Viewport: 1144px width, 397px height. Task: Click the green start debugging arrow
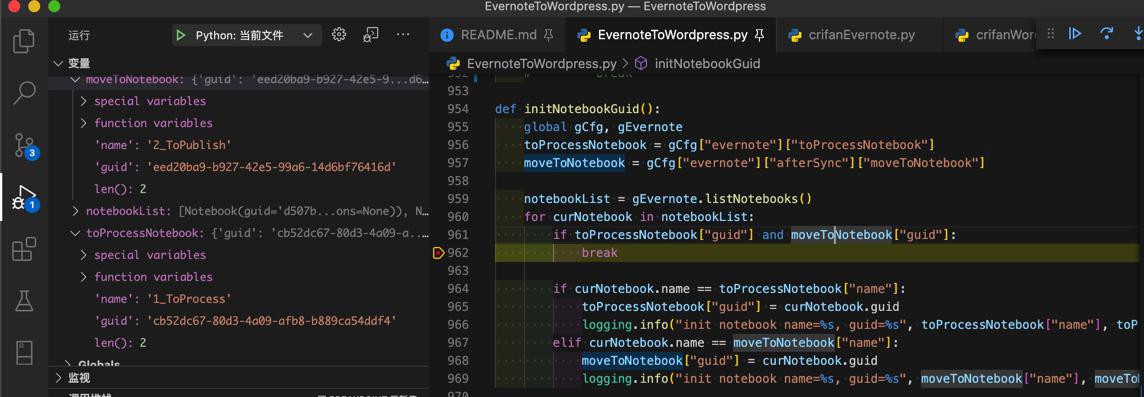point(180,35)
